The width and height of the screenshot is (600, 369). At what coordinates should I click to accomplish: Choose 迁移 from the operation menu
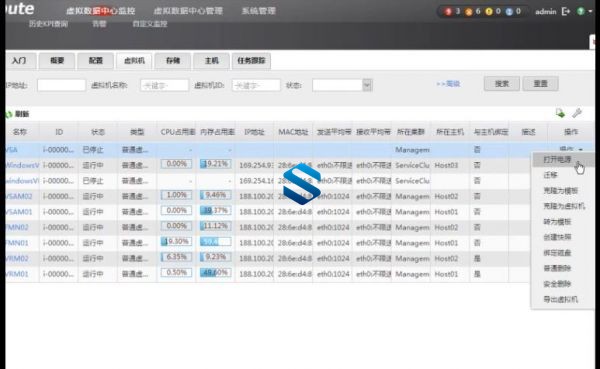[550, 175]
